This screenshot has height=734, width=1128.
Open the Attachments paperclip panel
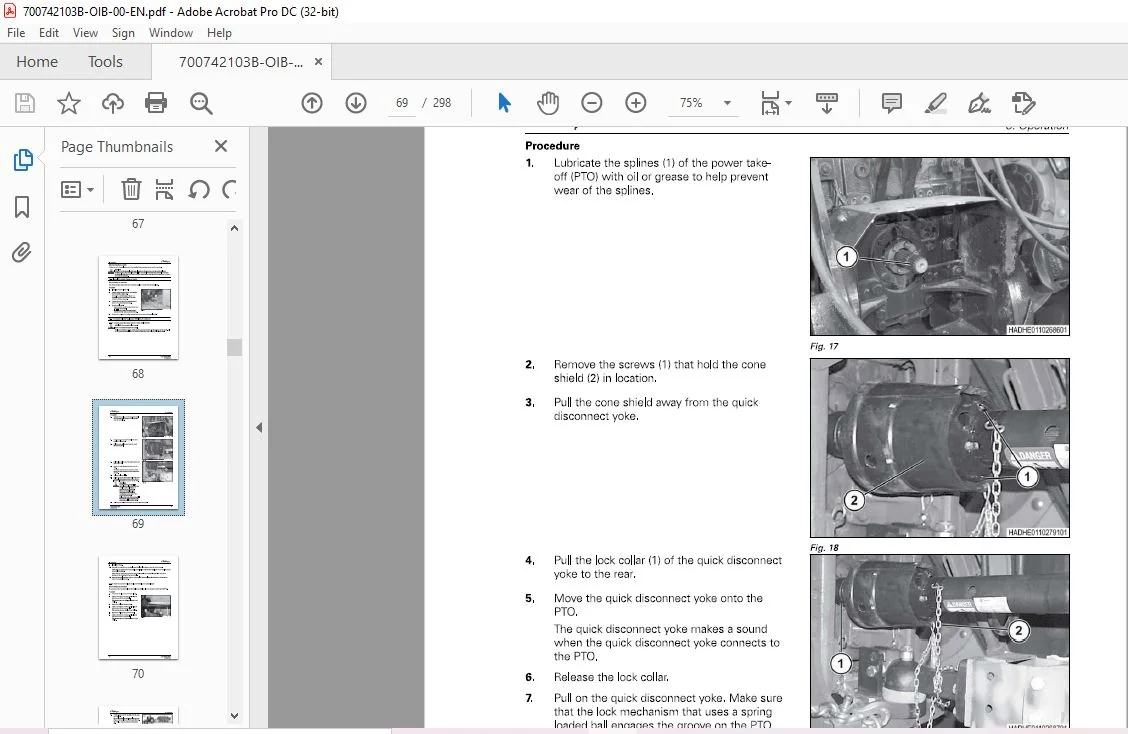[x=22, y=253]
